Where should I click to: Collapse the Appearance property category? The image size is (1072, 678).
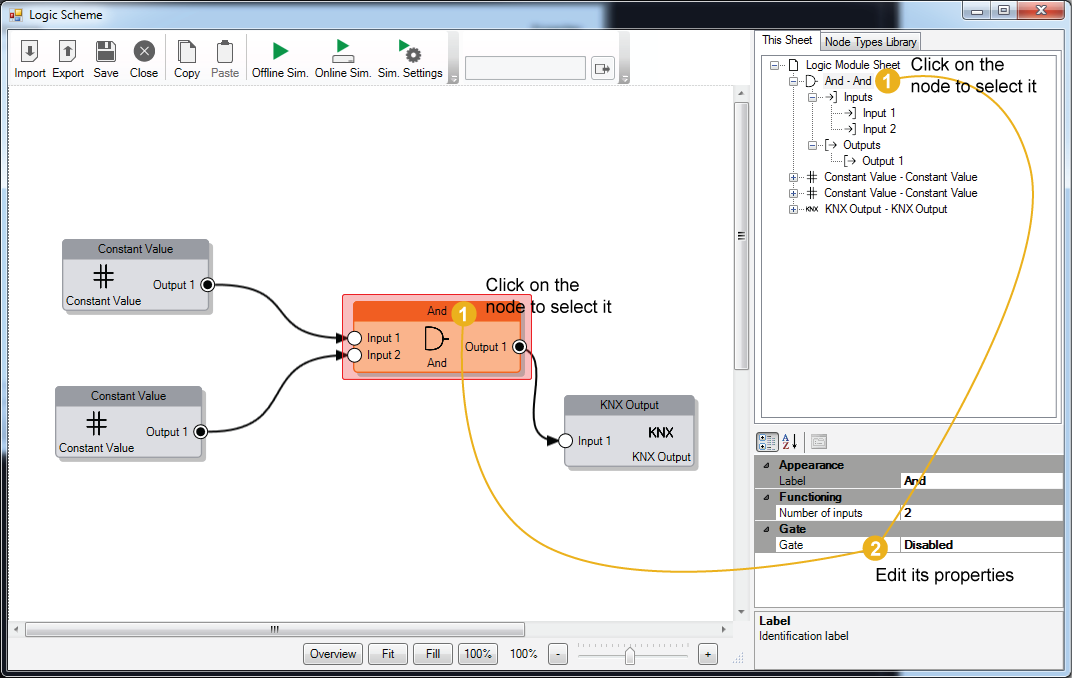pos(766,465)
